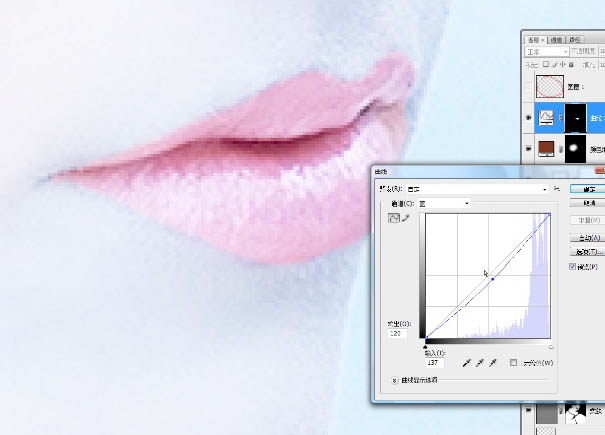The image size is (605, 435).
Task: Switch to the Layers tab
Action: pos(534,40)
